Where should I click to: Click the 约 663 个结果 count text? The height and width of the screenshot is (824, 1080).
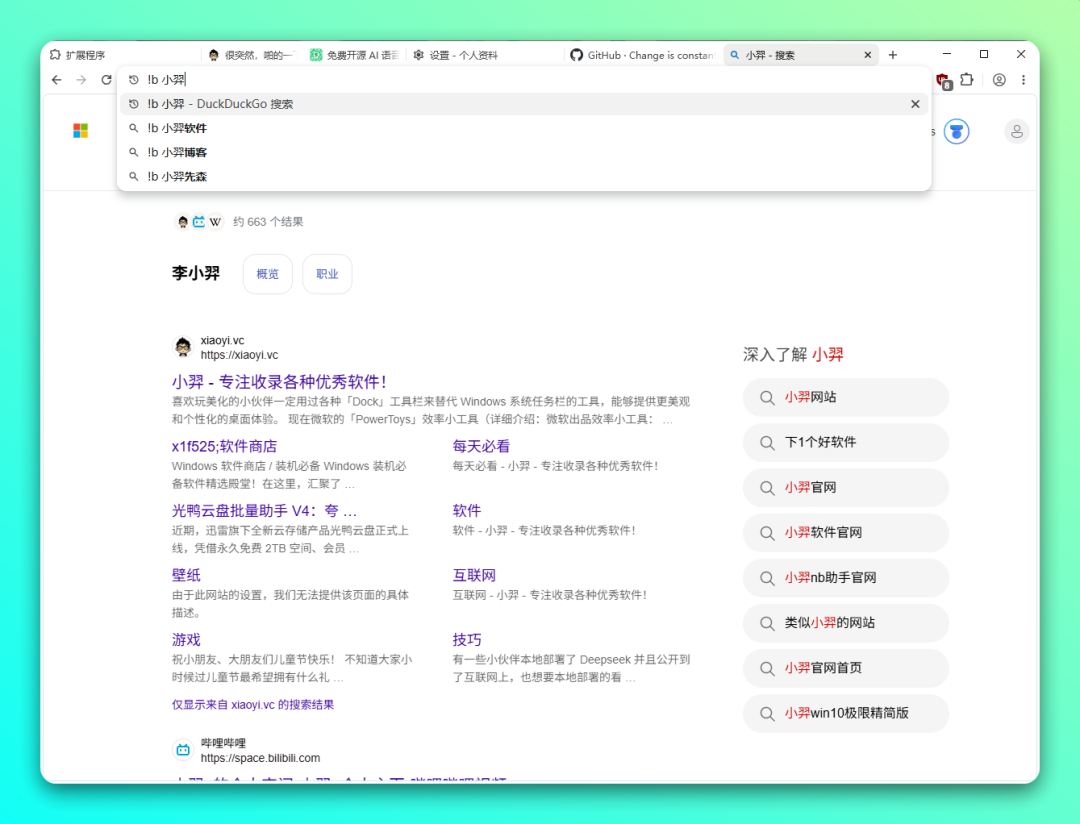268,222
